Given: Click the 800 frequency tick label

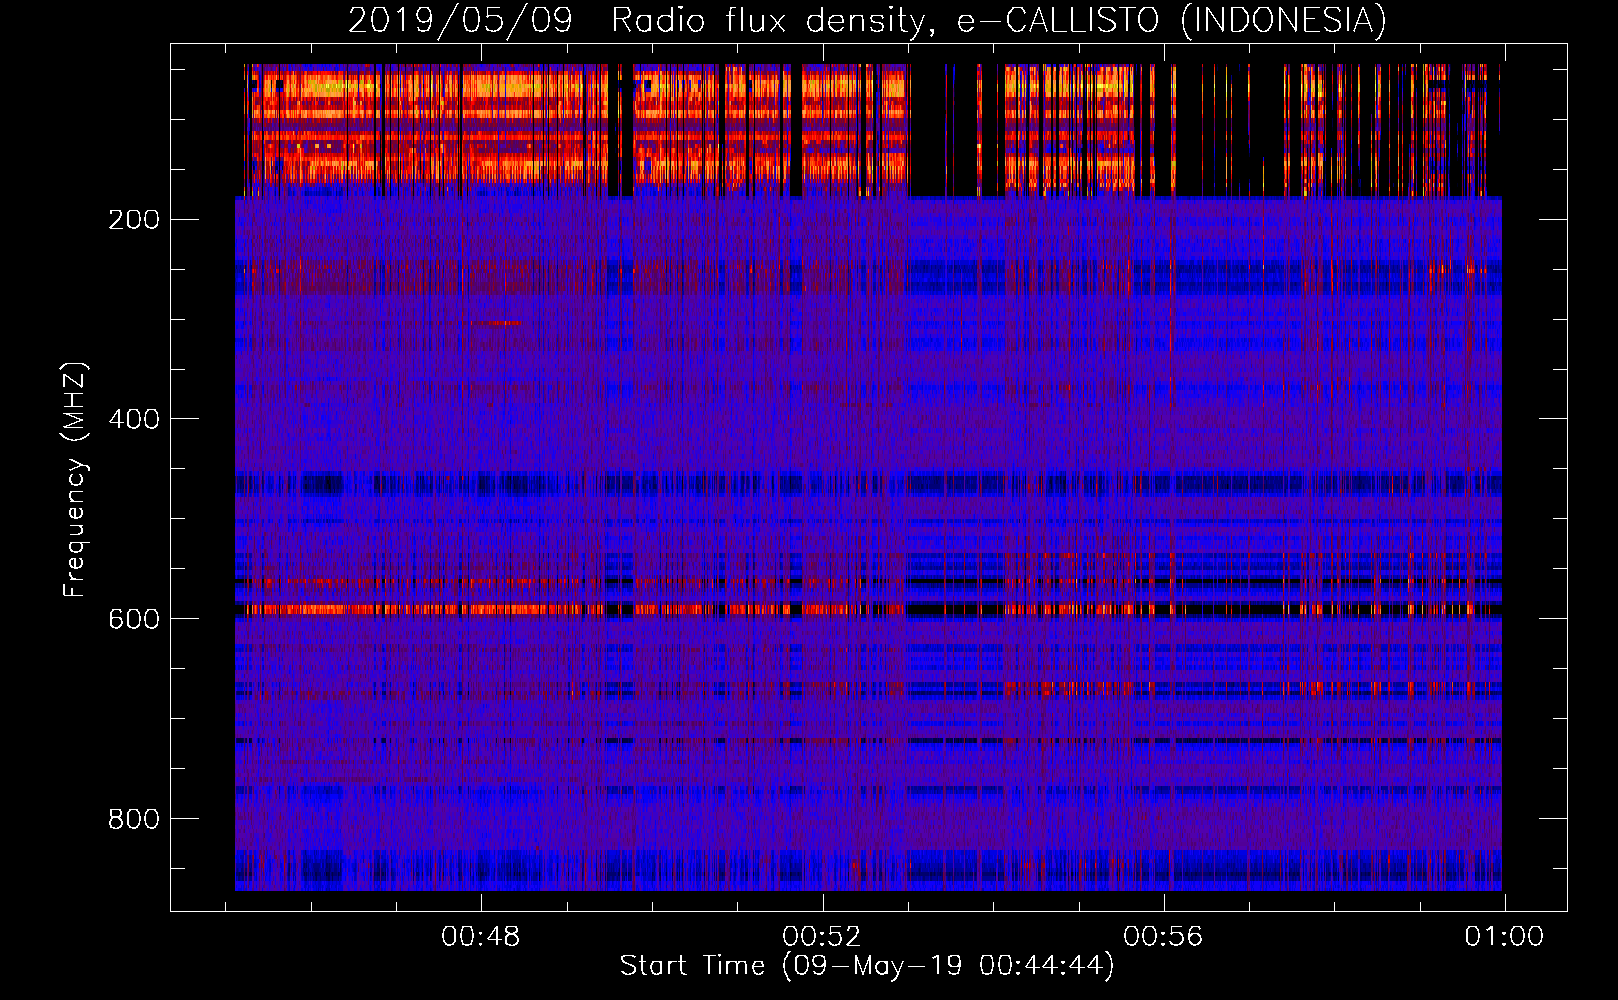Looking at the screenshot, I should 134,819.
